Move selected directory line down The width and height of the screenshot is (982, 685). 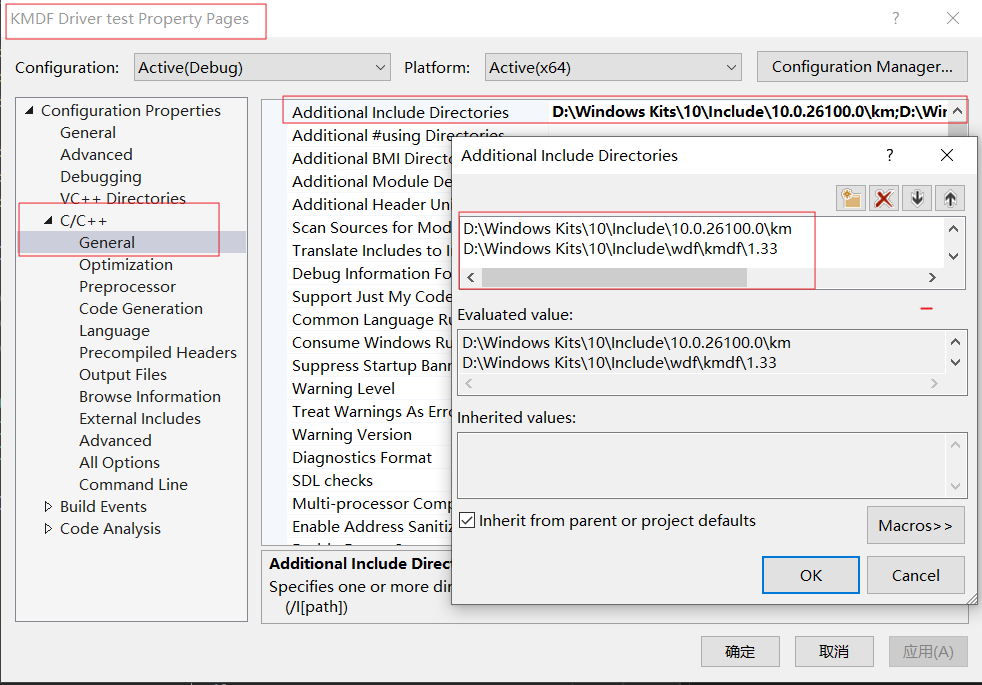917,198
